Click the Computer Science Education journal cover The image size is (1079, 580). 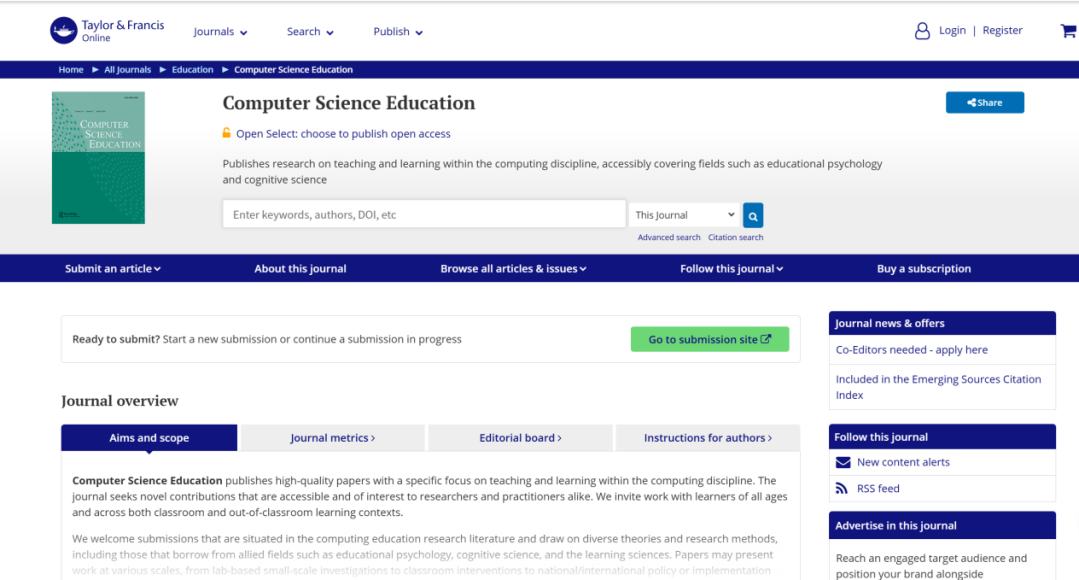click(98, 158)
